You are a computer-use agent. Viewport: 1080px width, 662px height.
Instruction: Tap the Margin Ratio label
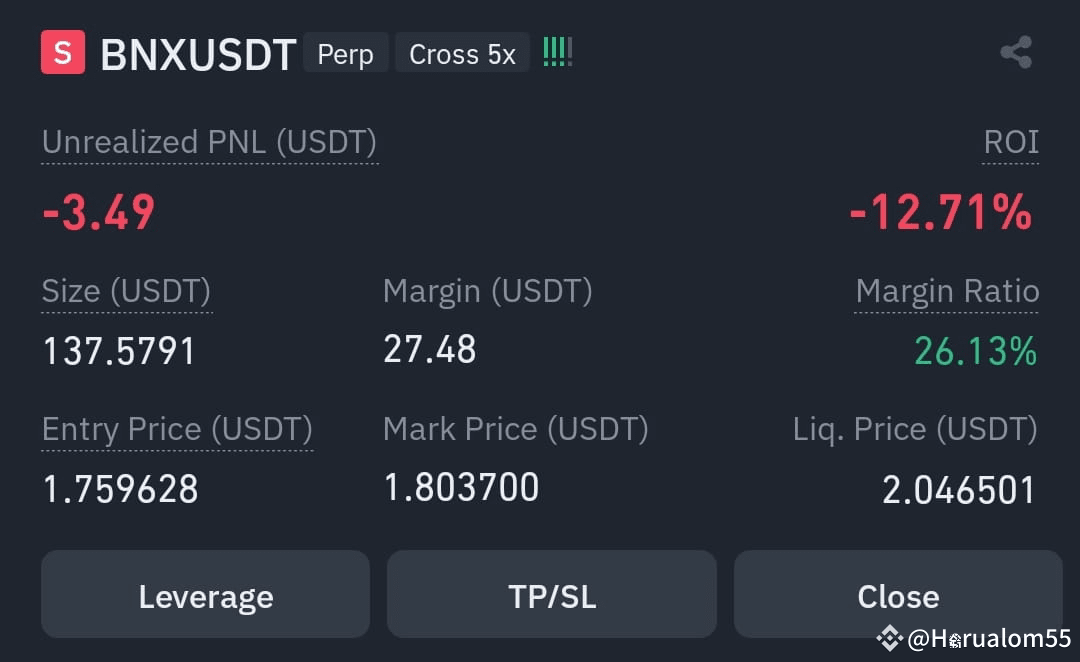point(947,291)
